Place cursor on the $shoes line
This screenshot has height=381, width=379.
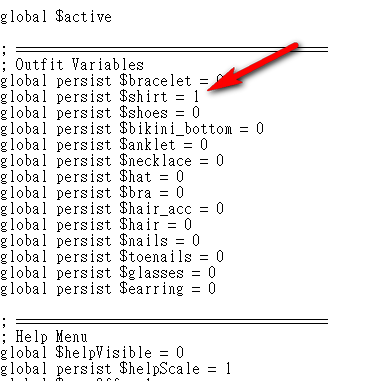[x=100, y=113]
